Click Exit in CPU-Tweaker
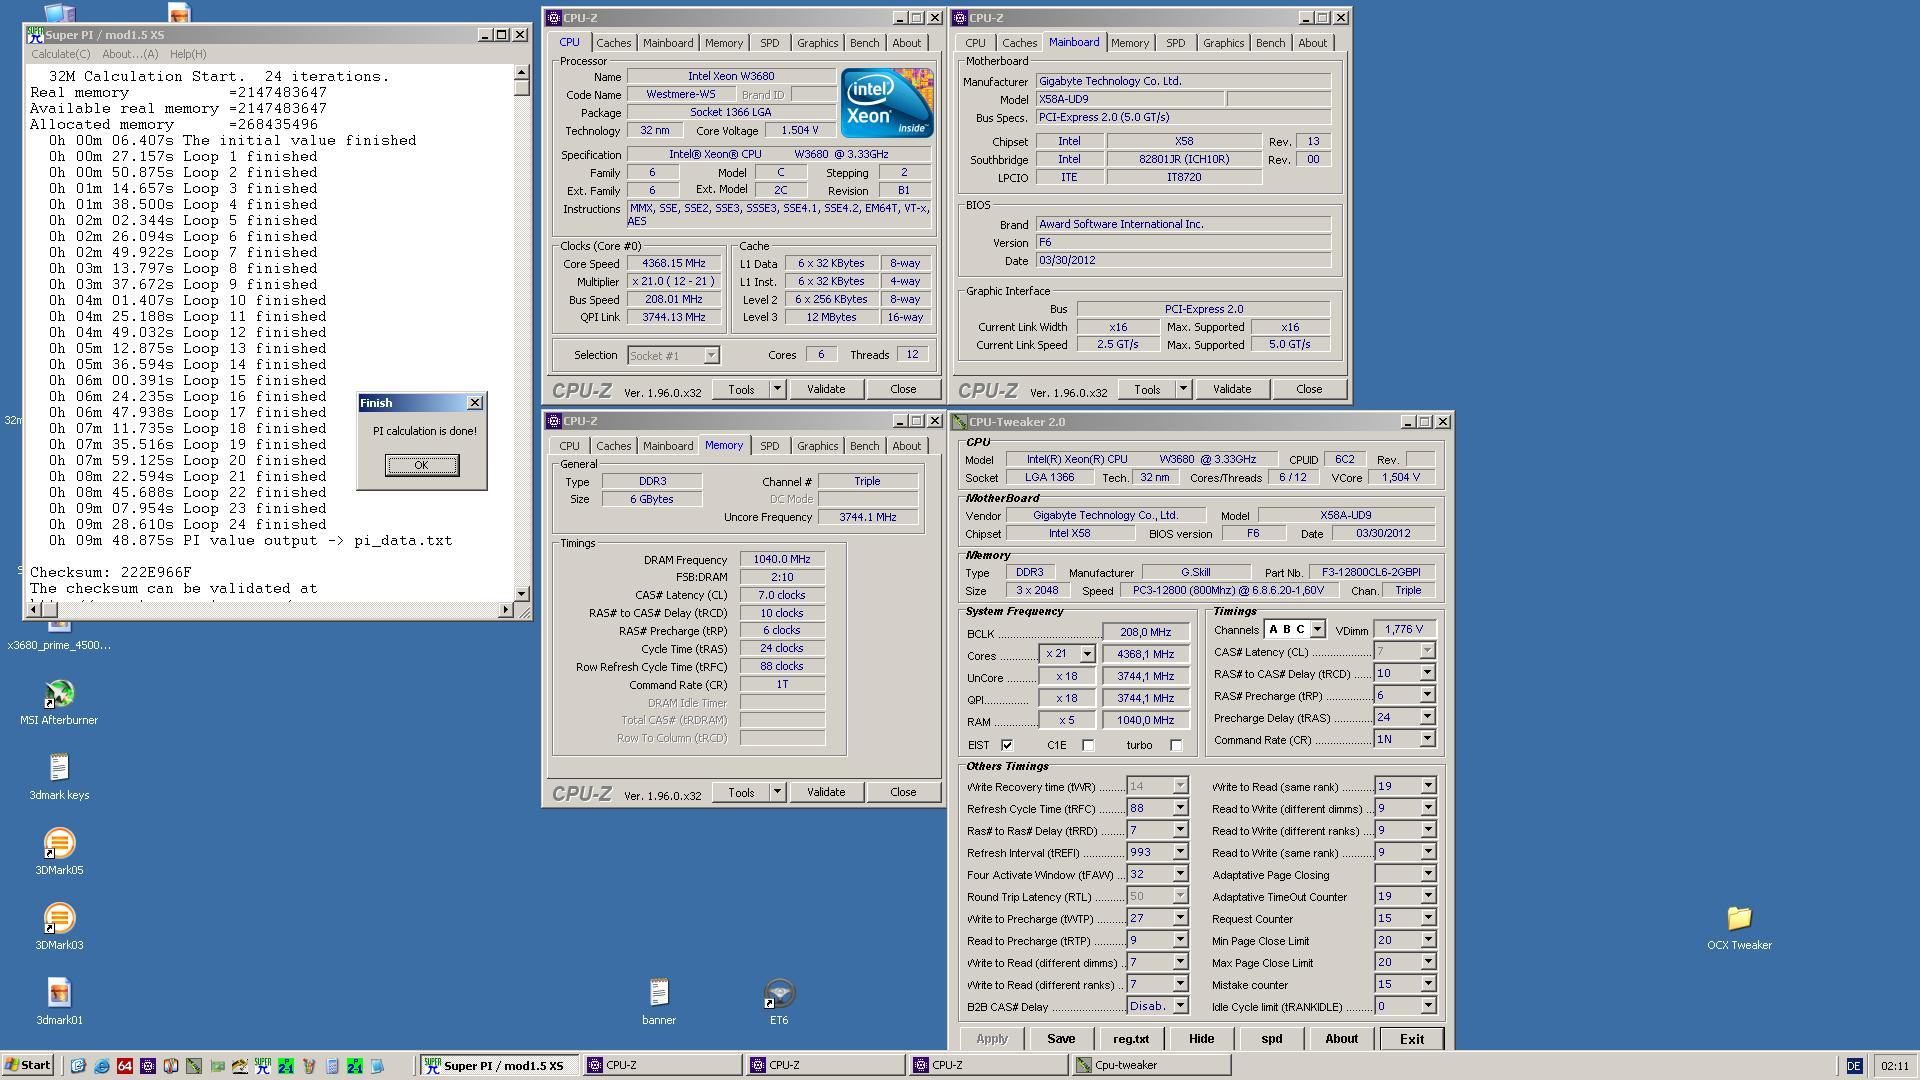This screenshot has width=1920, height=1080. [1411, 1039]
